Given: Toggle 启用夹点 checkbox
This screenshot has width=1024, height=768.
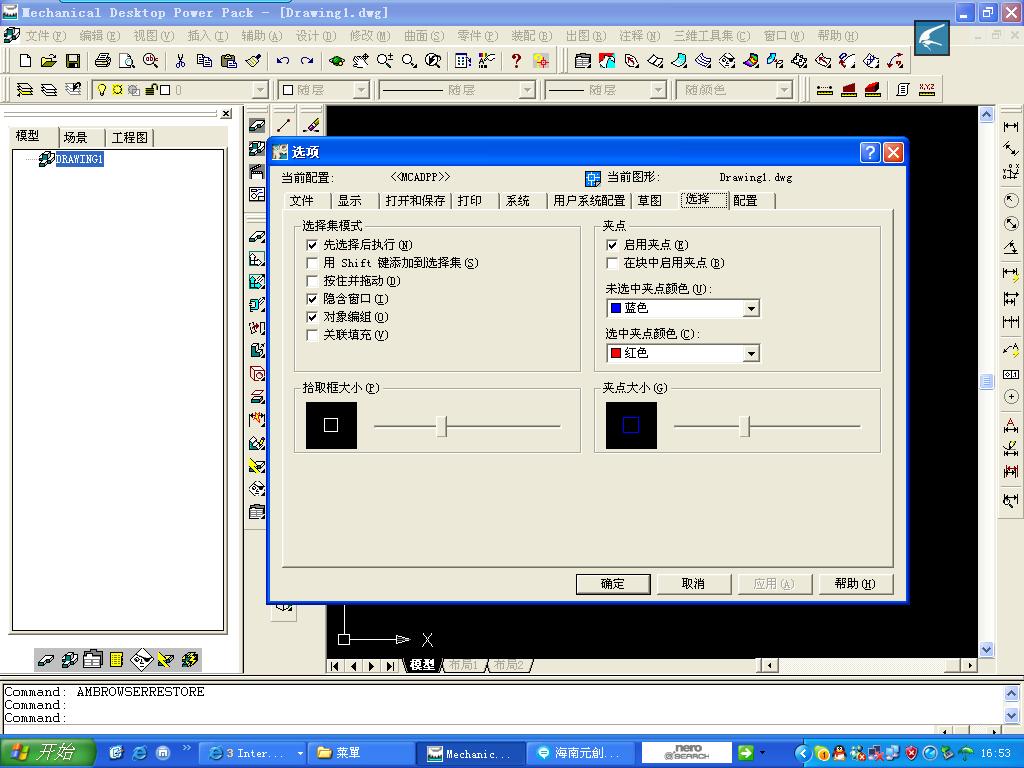Looking at the screenshot, I should [612, 245].
